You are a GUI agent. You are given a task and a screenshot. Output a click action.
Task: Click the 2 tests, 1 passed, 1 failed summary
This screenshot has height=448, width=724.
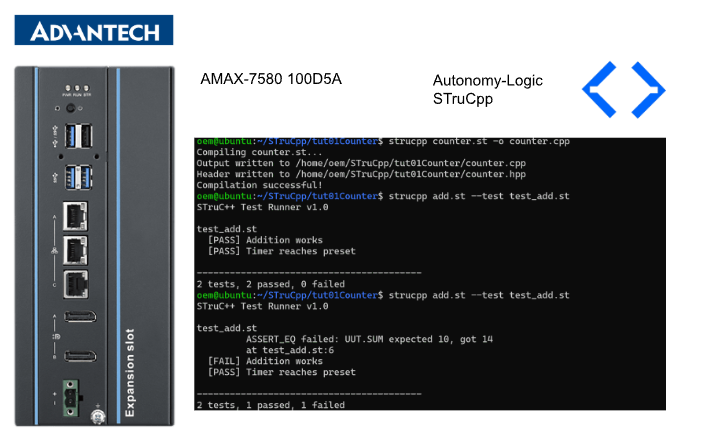(x=271, y=405)
